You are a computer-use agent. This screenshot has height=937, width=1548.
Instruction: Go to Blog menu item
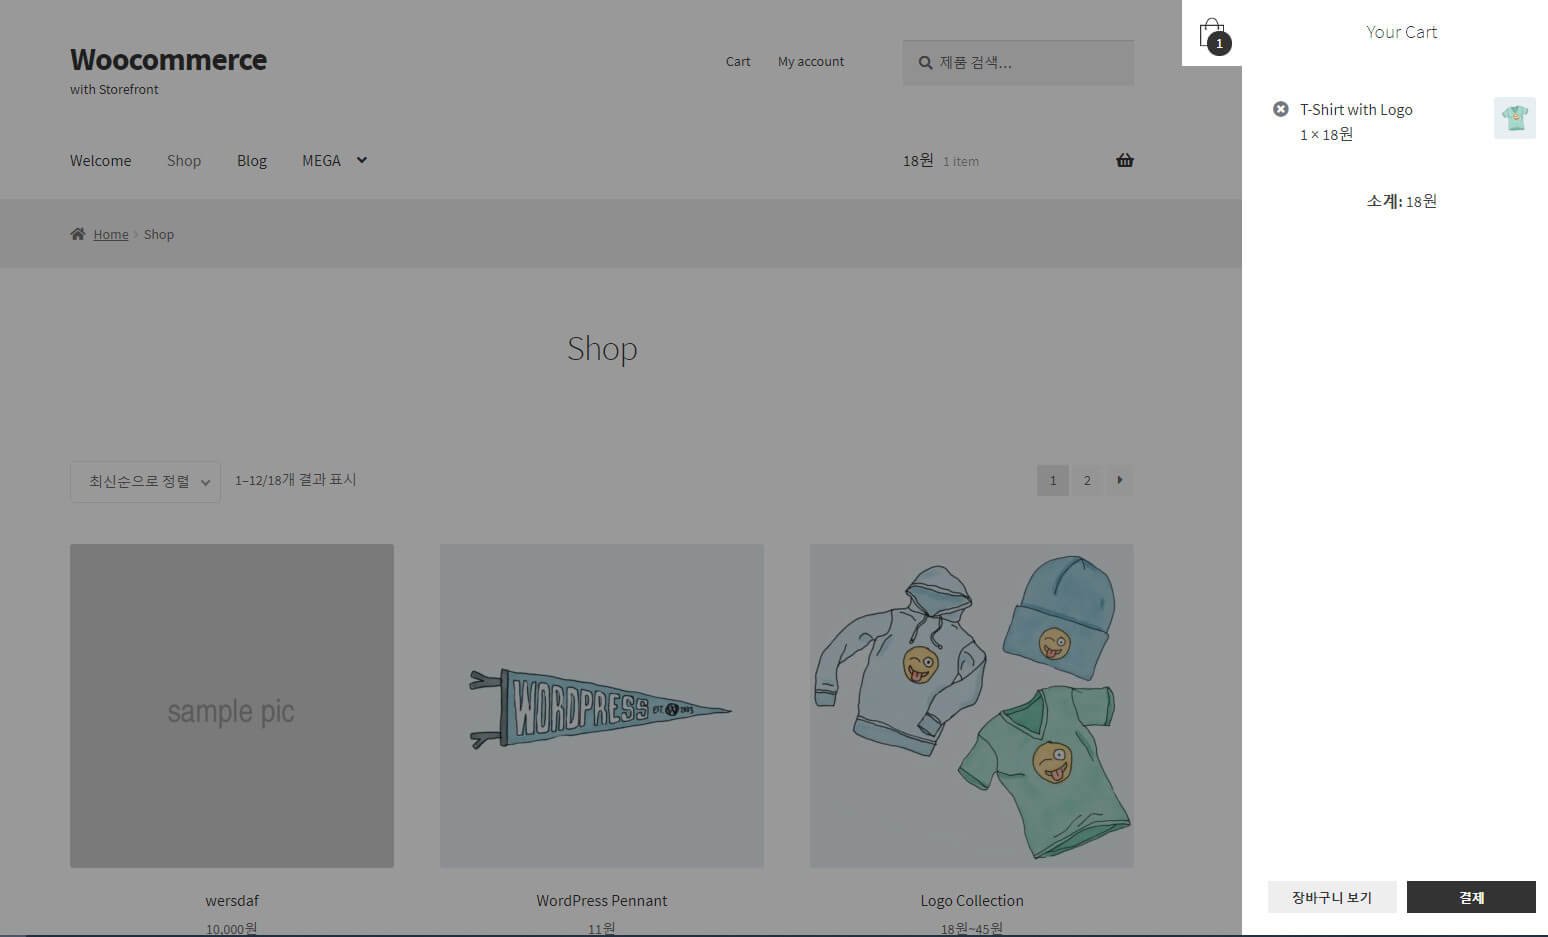252,160
